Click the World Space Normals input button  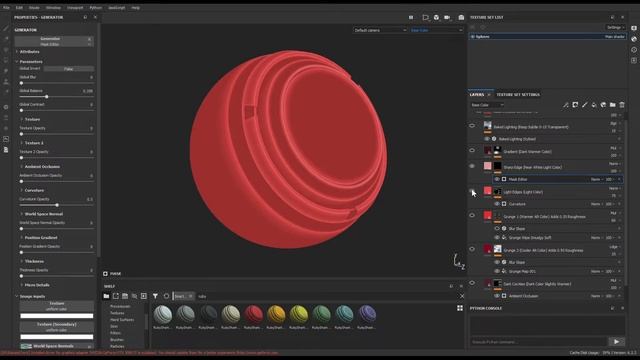[57, 346]
